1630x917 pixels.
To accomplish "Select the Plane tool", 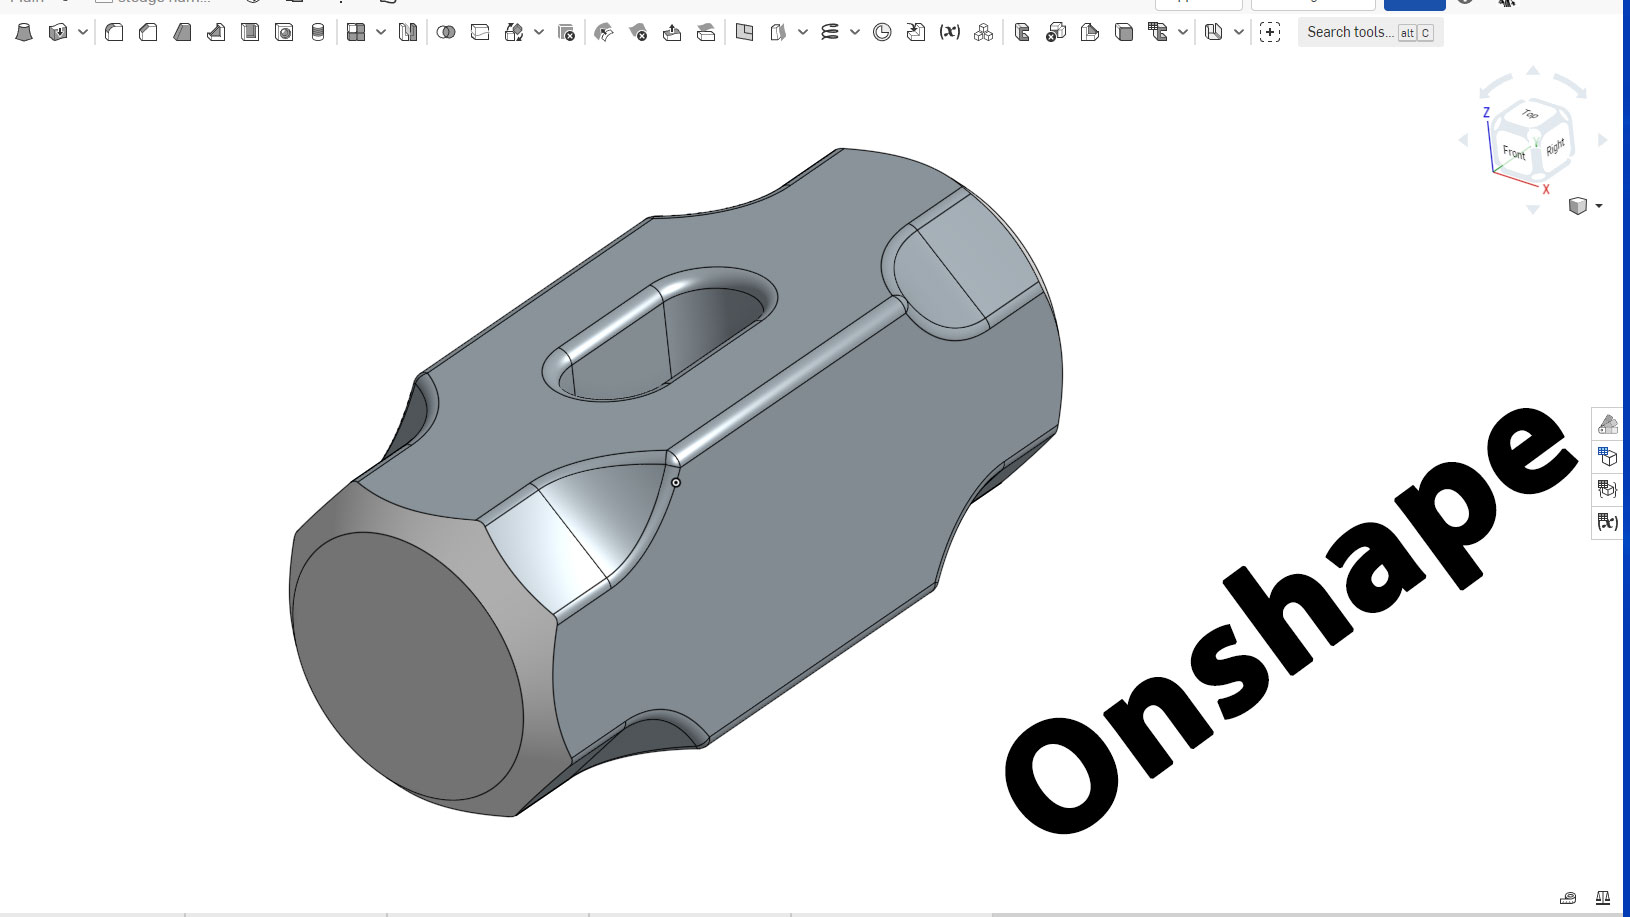I will [x=744, y=33].
